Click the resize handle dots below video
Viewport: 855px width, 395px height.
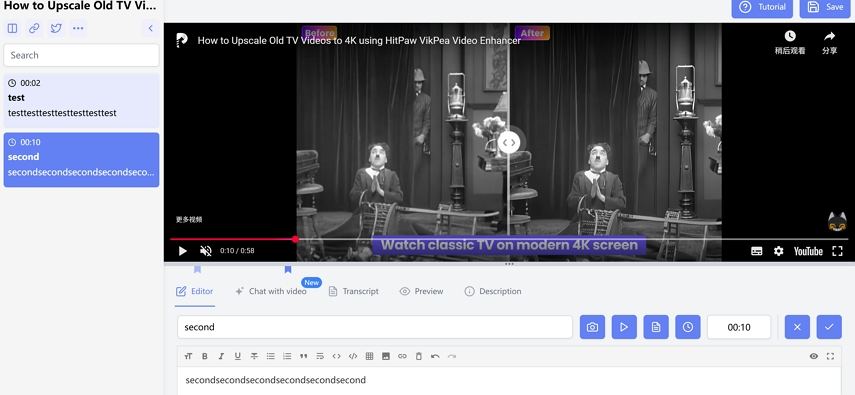(x=509, y=264)
